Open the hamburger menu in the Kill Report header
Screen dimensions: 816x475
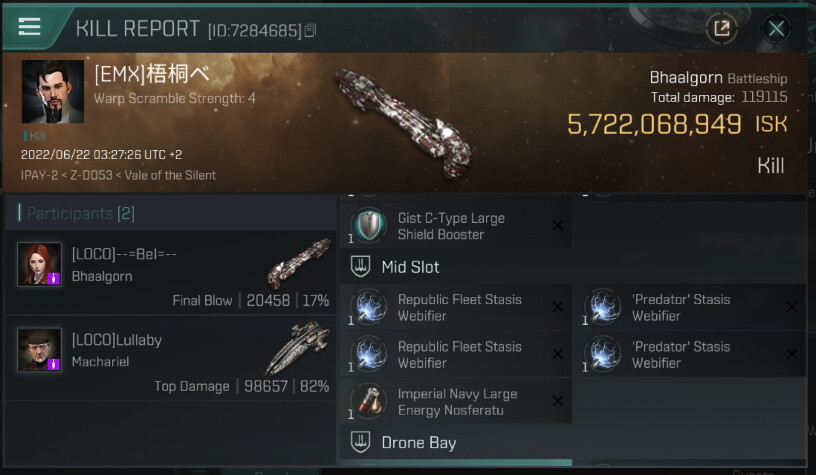(x=30, y=27)
